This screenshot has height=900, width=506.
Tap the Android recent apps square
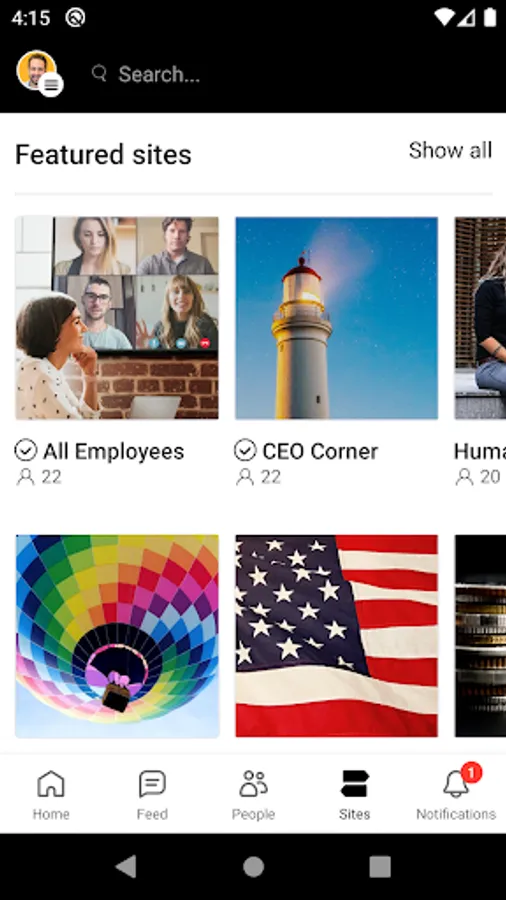click(x=380, y=867)
